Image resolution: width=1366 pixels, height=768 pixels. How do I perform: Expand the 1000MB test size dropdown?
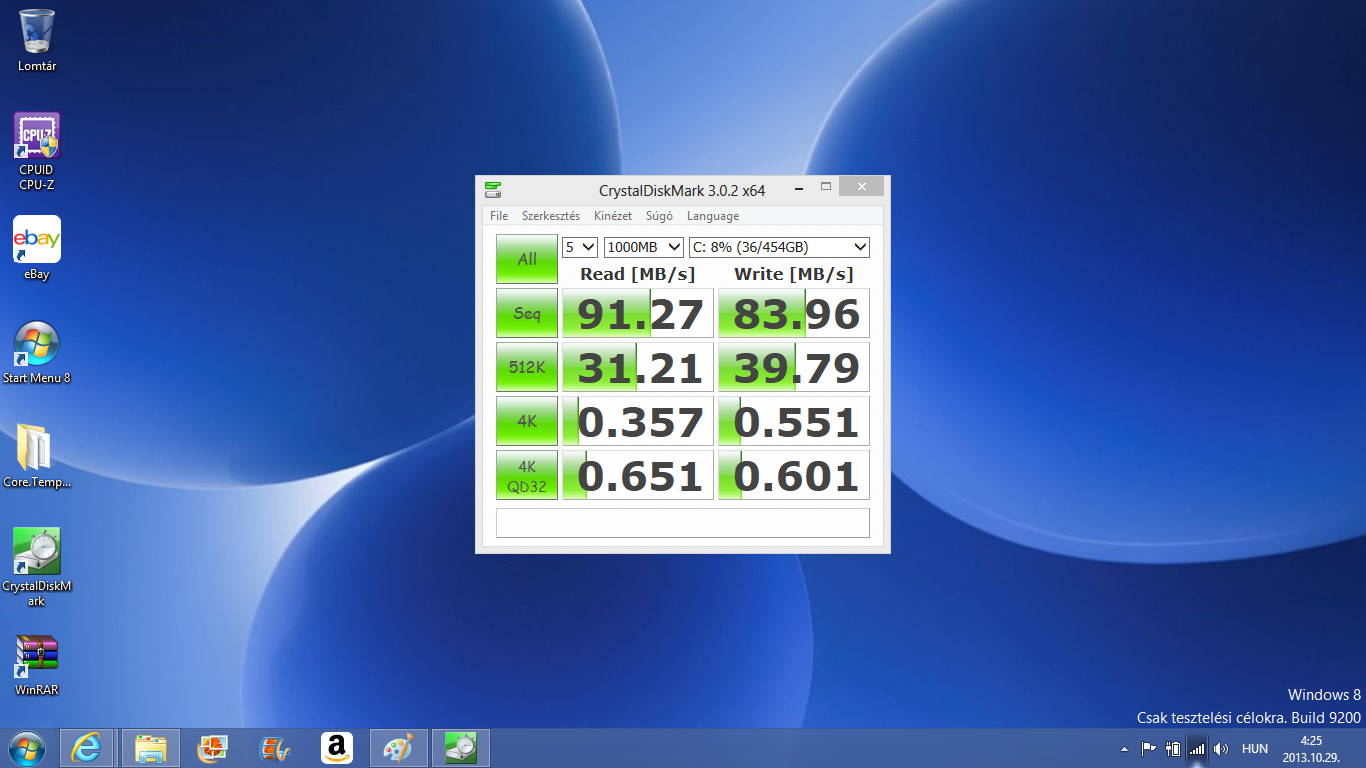[644, 247]
